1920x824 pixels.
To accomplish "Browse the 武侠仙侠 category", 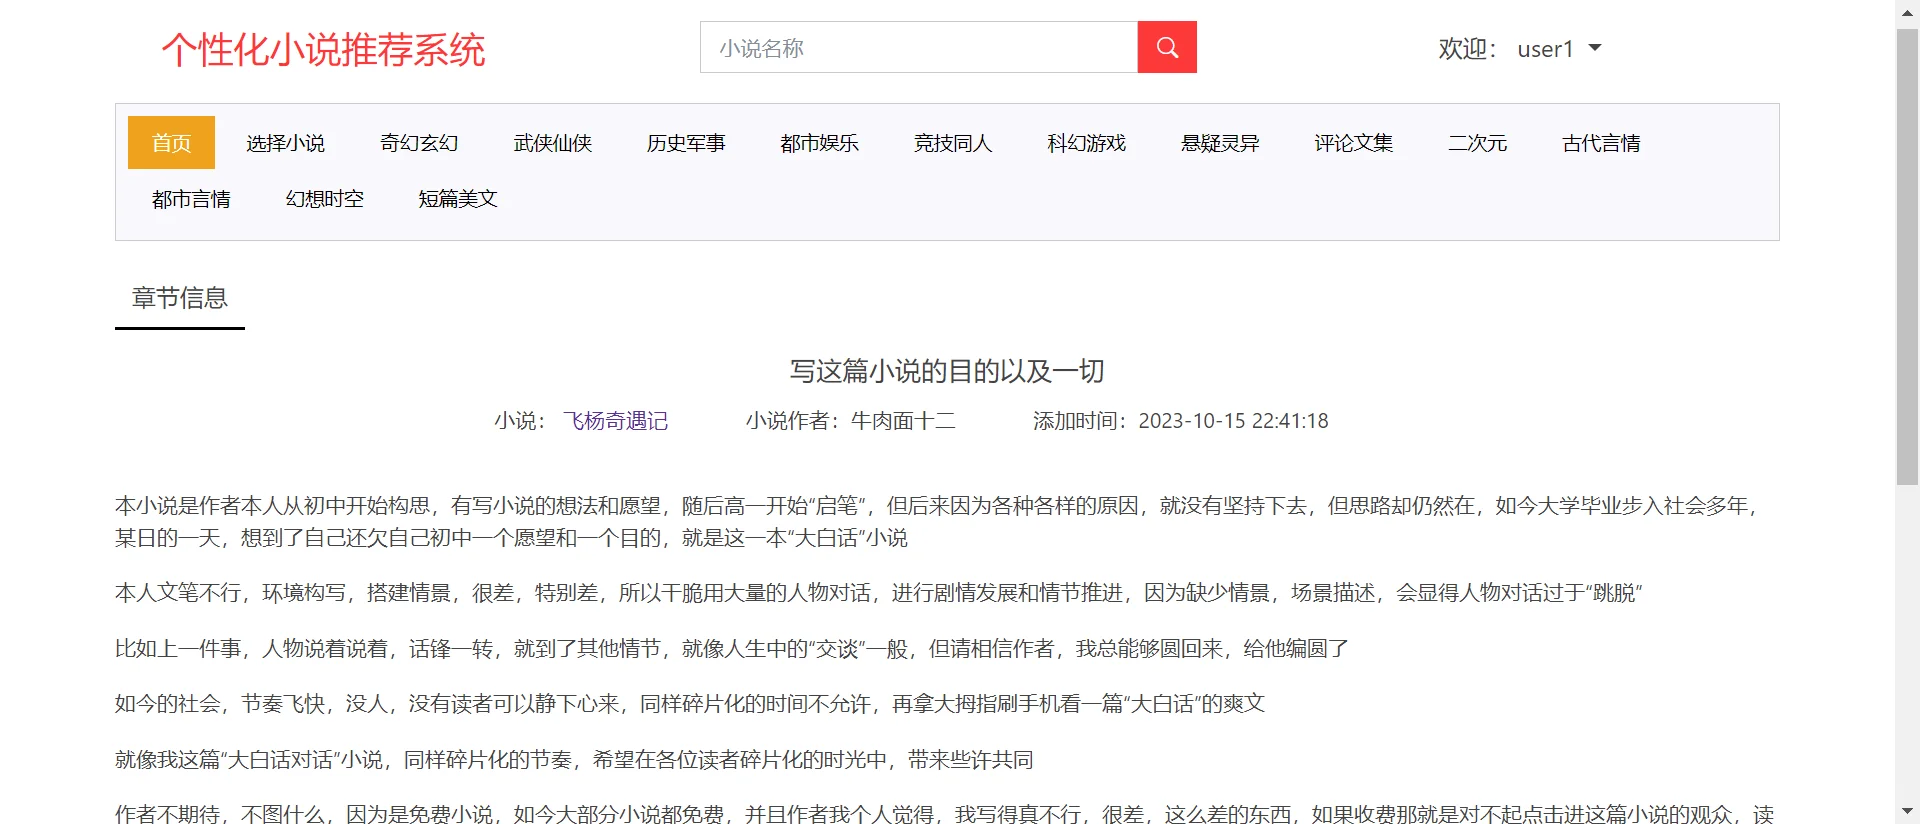I will [553, 143].
